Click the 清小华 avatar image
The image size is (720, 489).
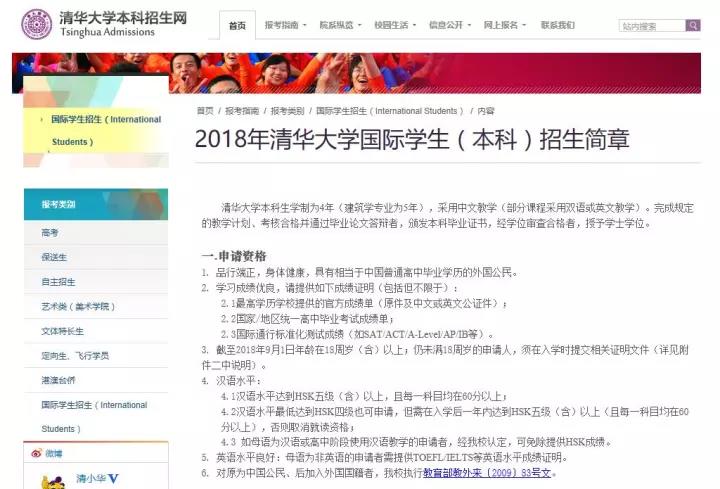coord(53,482)
